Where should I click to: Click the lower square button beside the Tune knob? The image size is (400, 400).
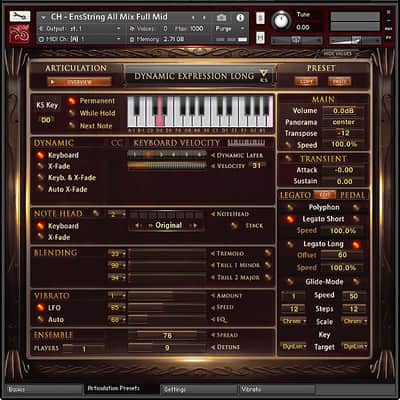[x=260, y=38]
